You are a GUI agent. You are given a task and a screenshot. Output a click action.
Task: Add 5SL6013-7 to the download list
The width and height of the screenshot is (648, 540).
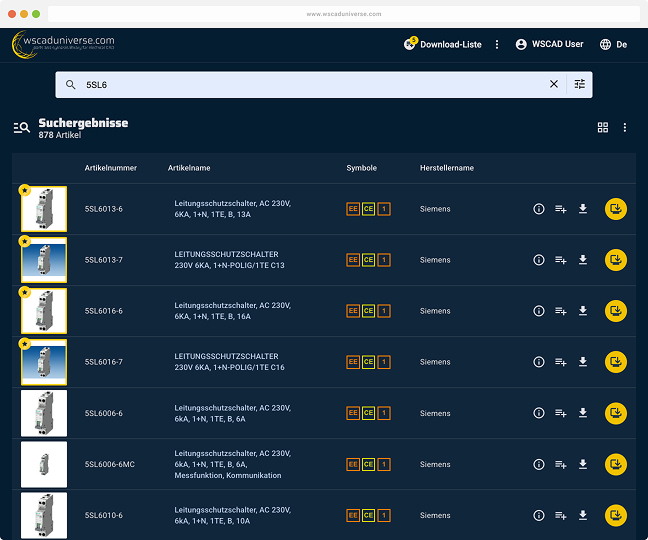pos(560,260)
